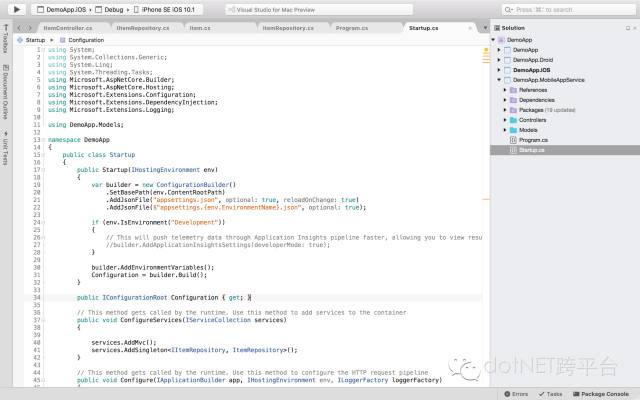The image size is (640, 400).
Task: Click the Solution pad header icon
Action: [497, 28]
